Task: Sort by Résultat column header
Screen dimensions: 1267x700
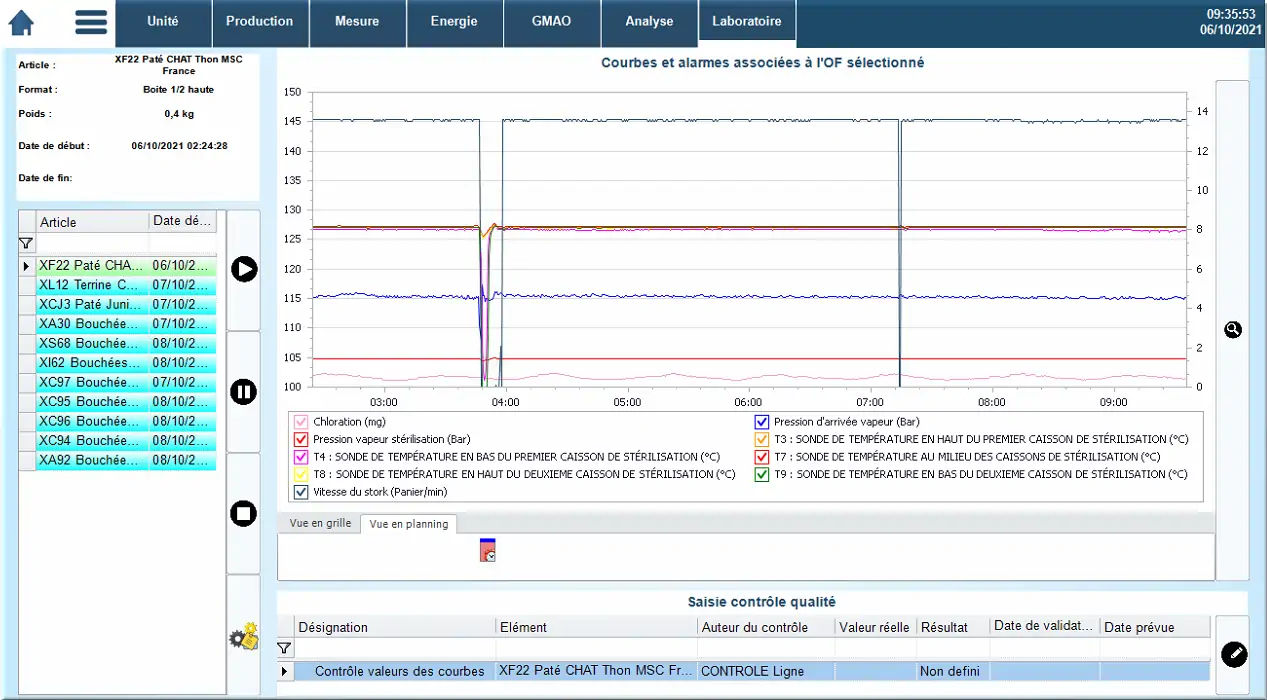Action: click(x=953, y=627)
